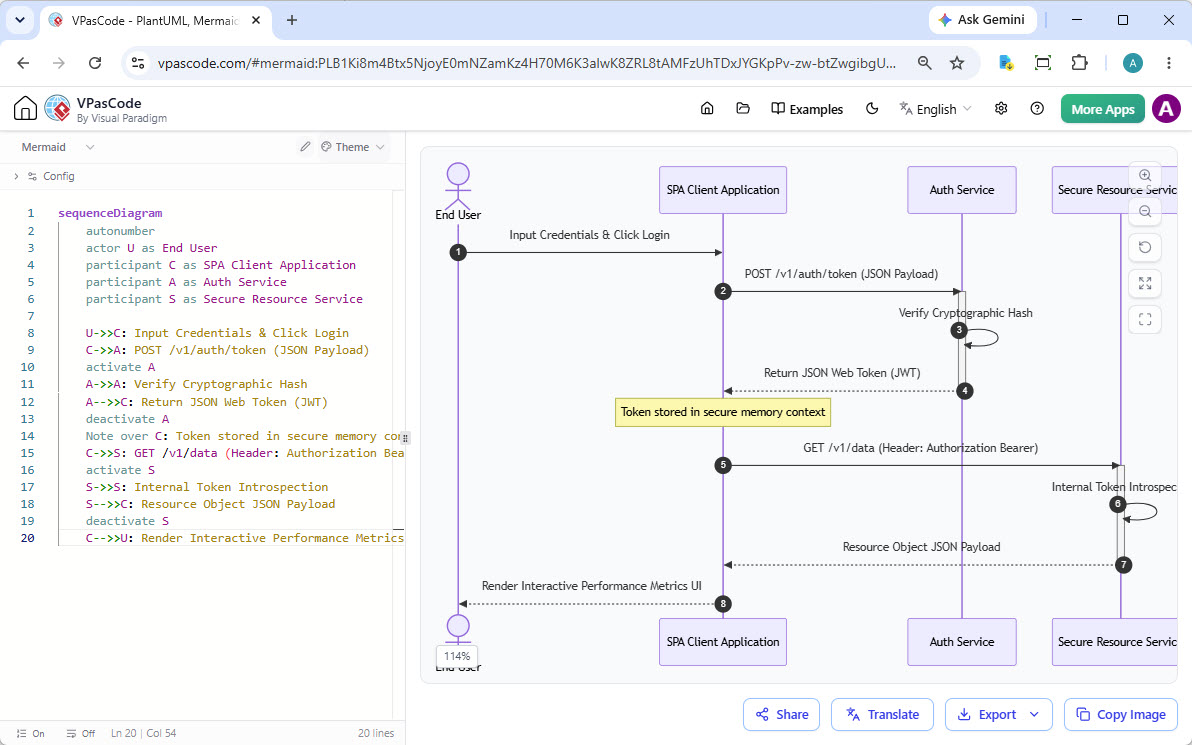Click the Share button
Screen dimensions: 1192x745
pos(781,715)
